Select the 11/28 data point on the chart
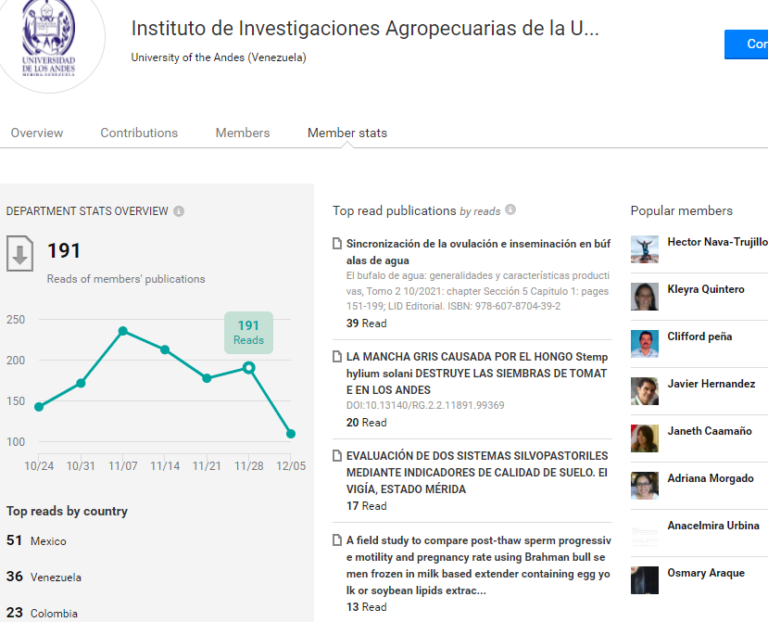This screenshot has height=622, width=768. tap(249, 368)
